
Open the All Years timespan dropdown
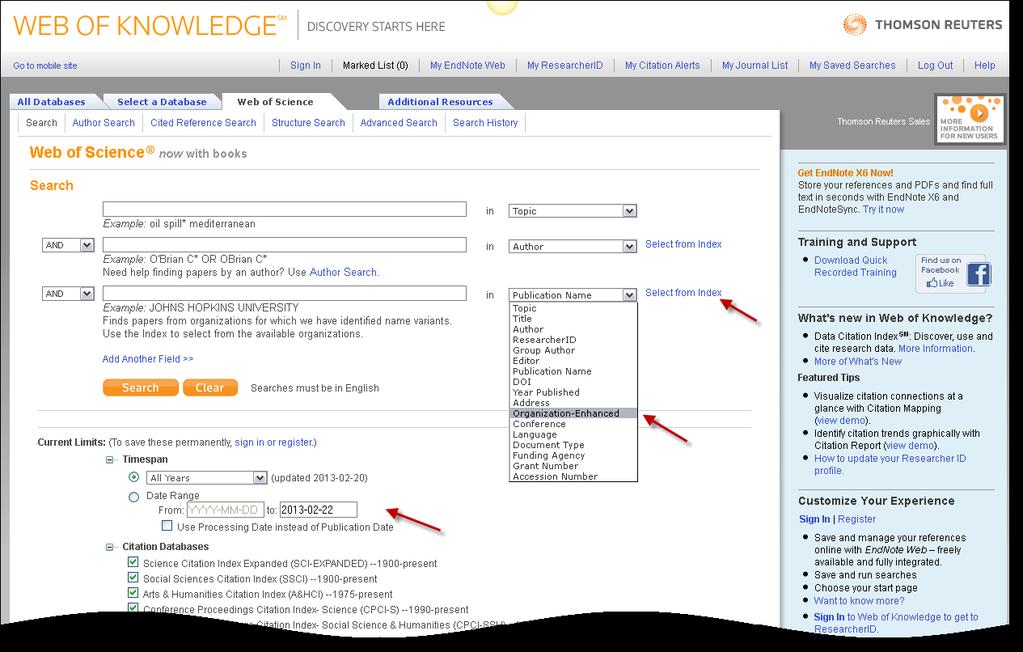(206, 478)
